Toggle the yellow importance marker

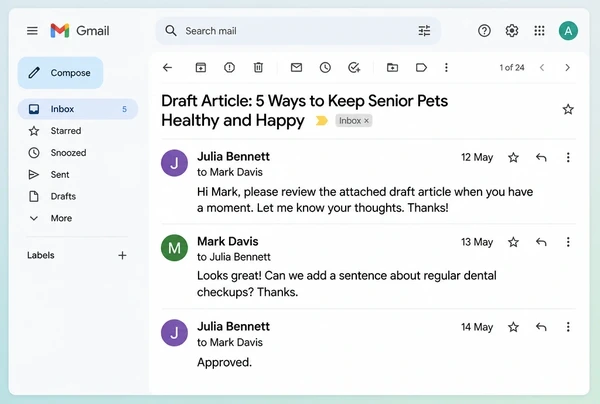click(x=321, y=121)
